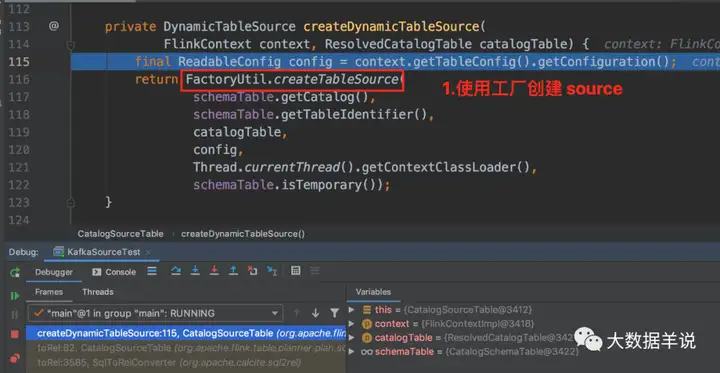Select the Variables tab
Screen dimensions: 720x373
click(373, 292)
